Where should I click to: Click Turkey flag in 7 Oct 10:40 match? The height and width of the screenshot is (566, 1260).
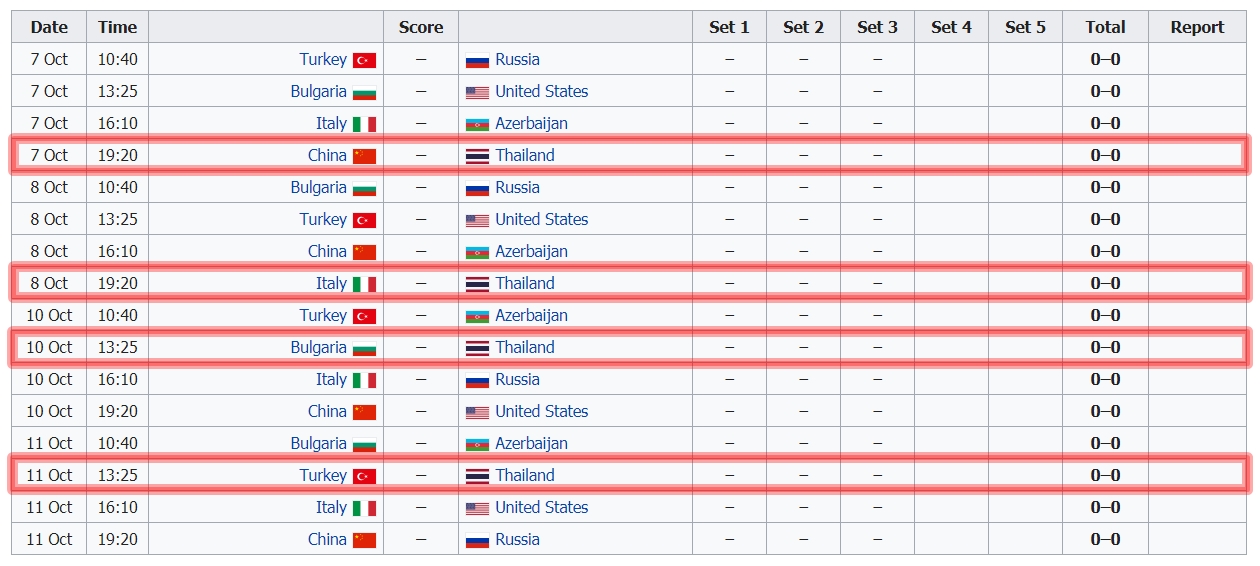(364, 60)
